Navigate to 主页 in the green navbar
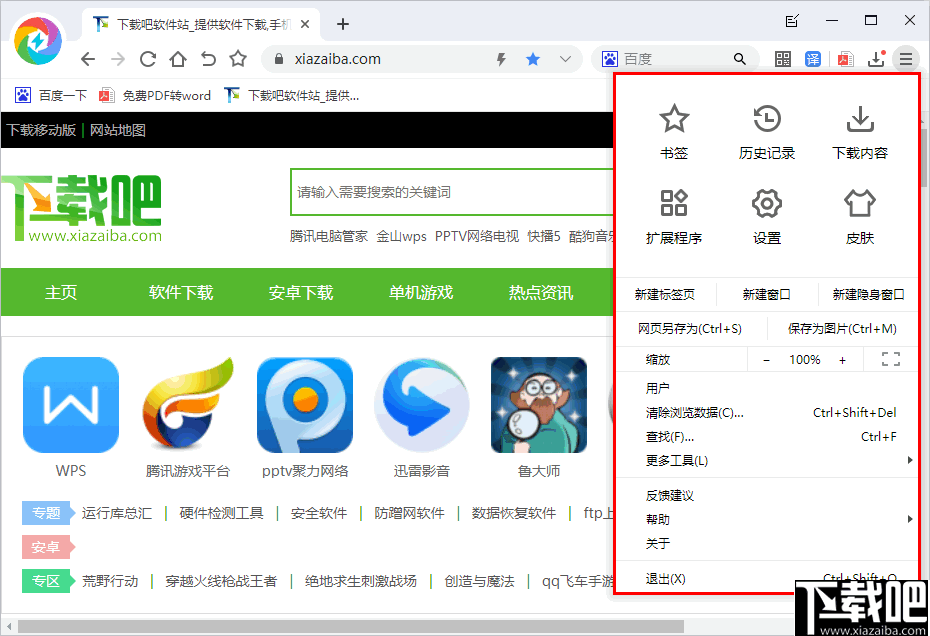Image resolution: width=930 pixels, height=636 pixels. pyautogui.click(x=65, y=291)
